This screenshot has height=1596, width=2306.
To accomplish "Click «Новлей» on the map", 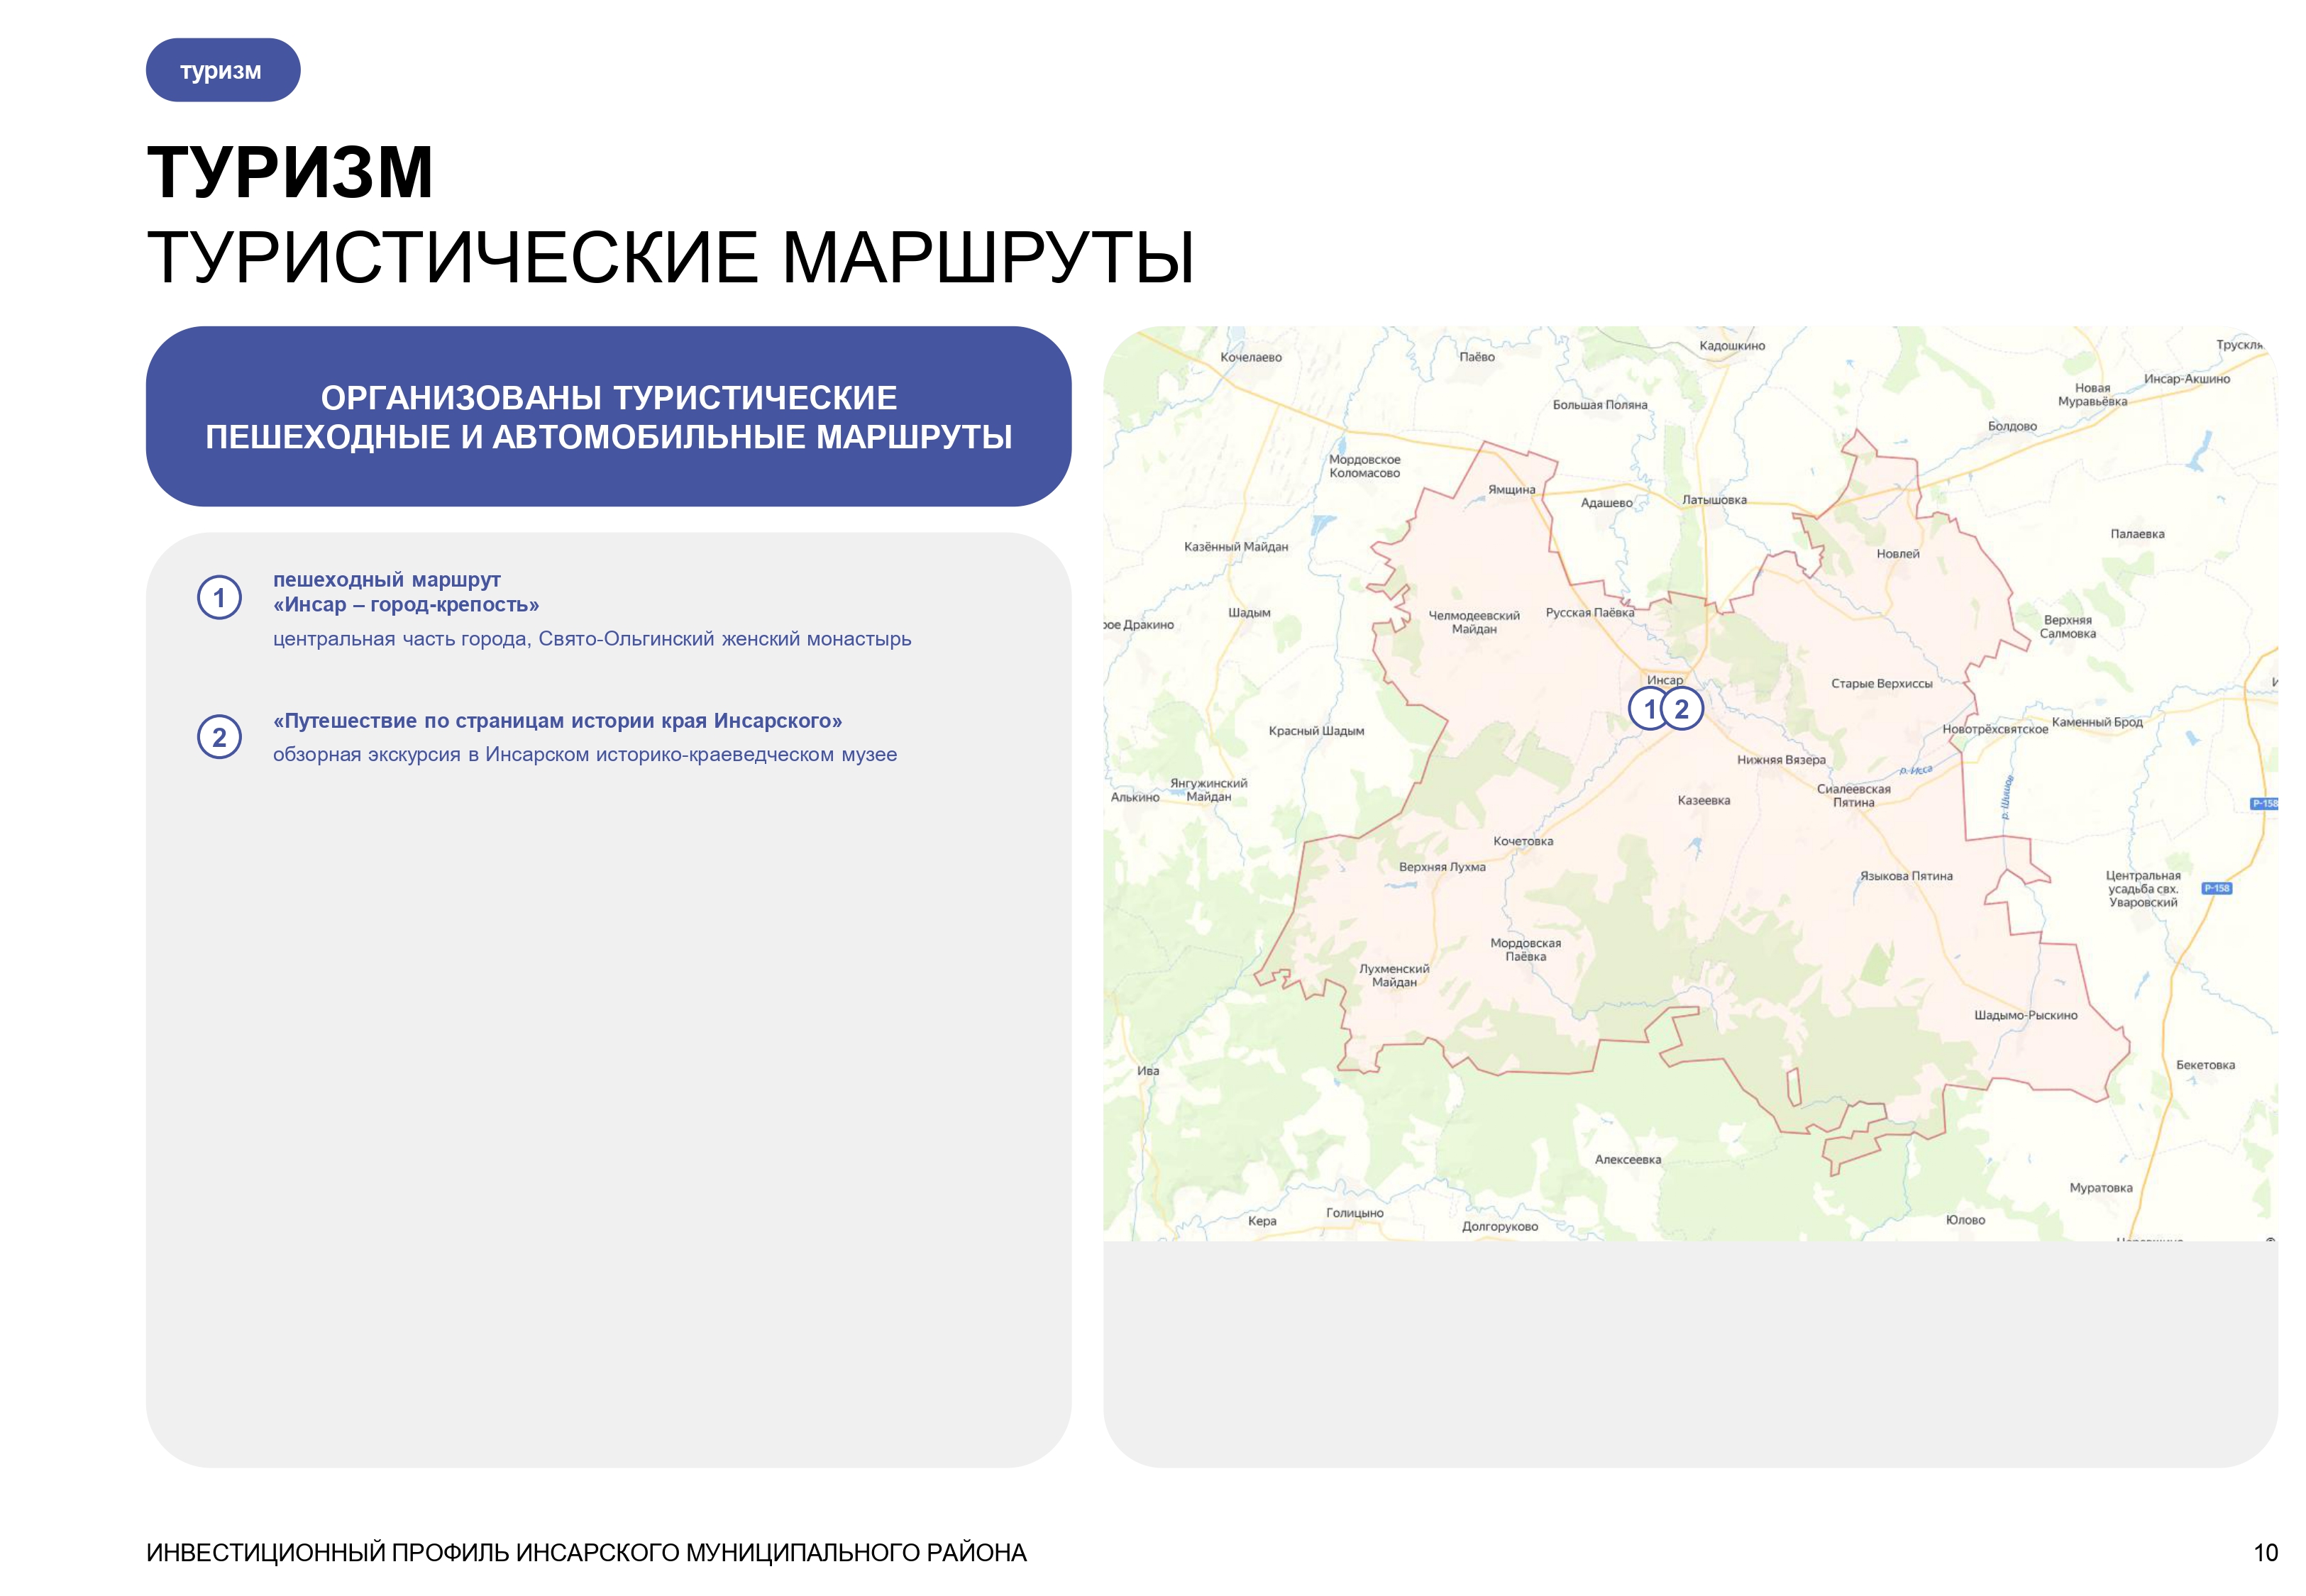I will tap(1898, 554).
